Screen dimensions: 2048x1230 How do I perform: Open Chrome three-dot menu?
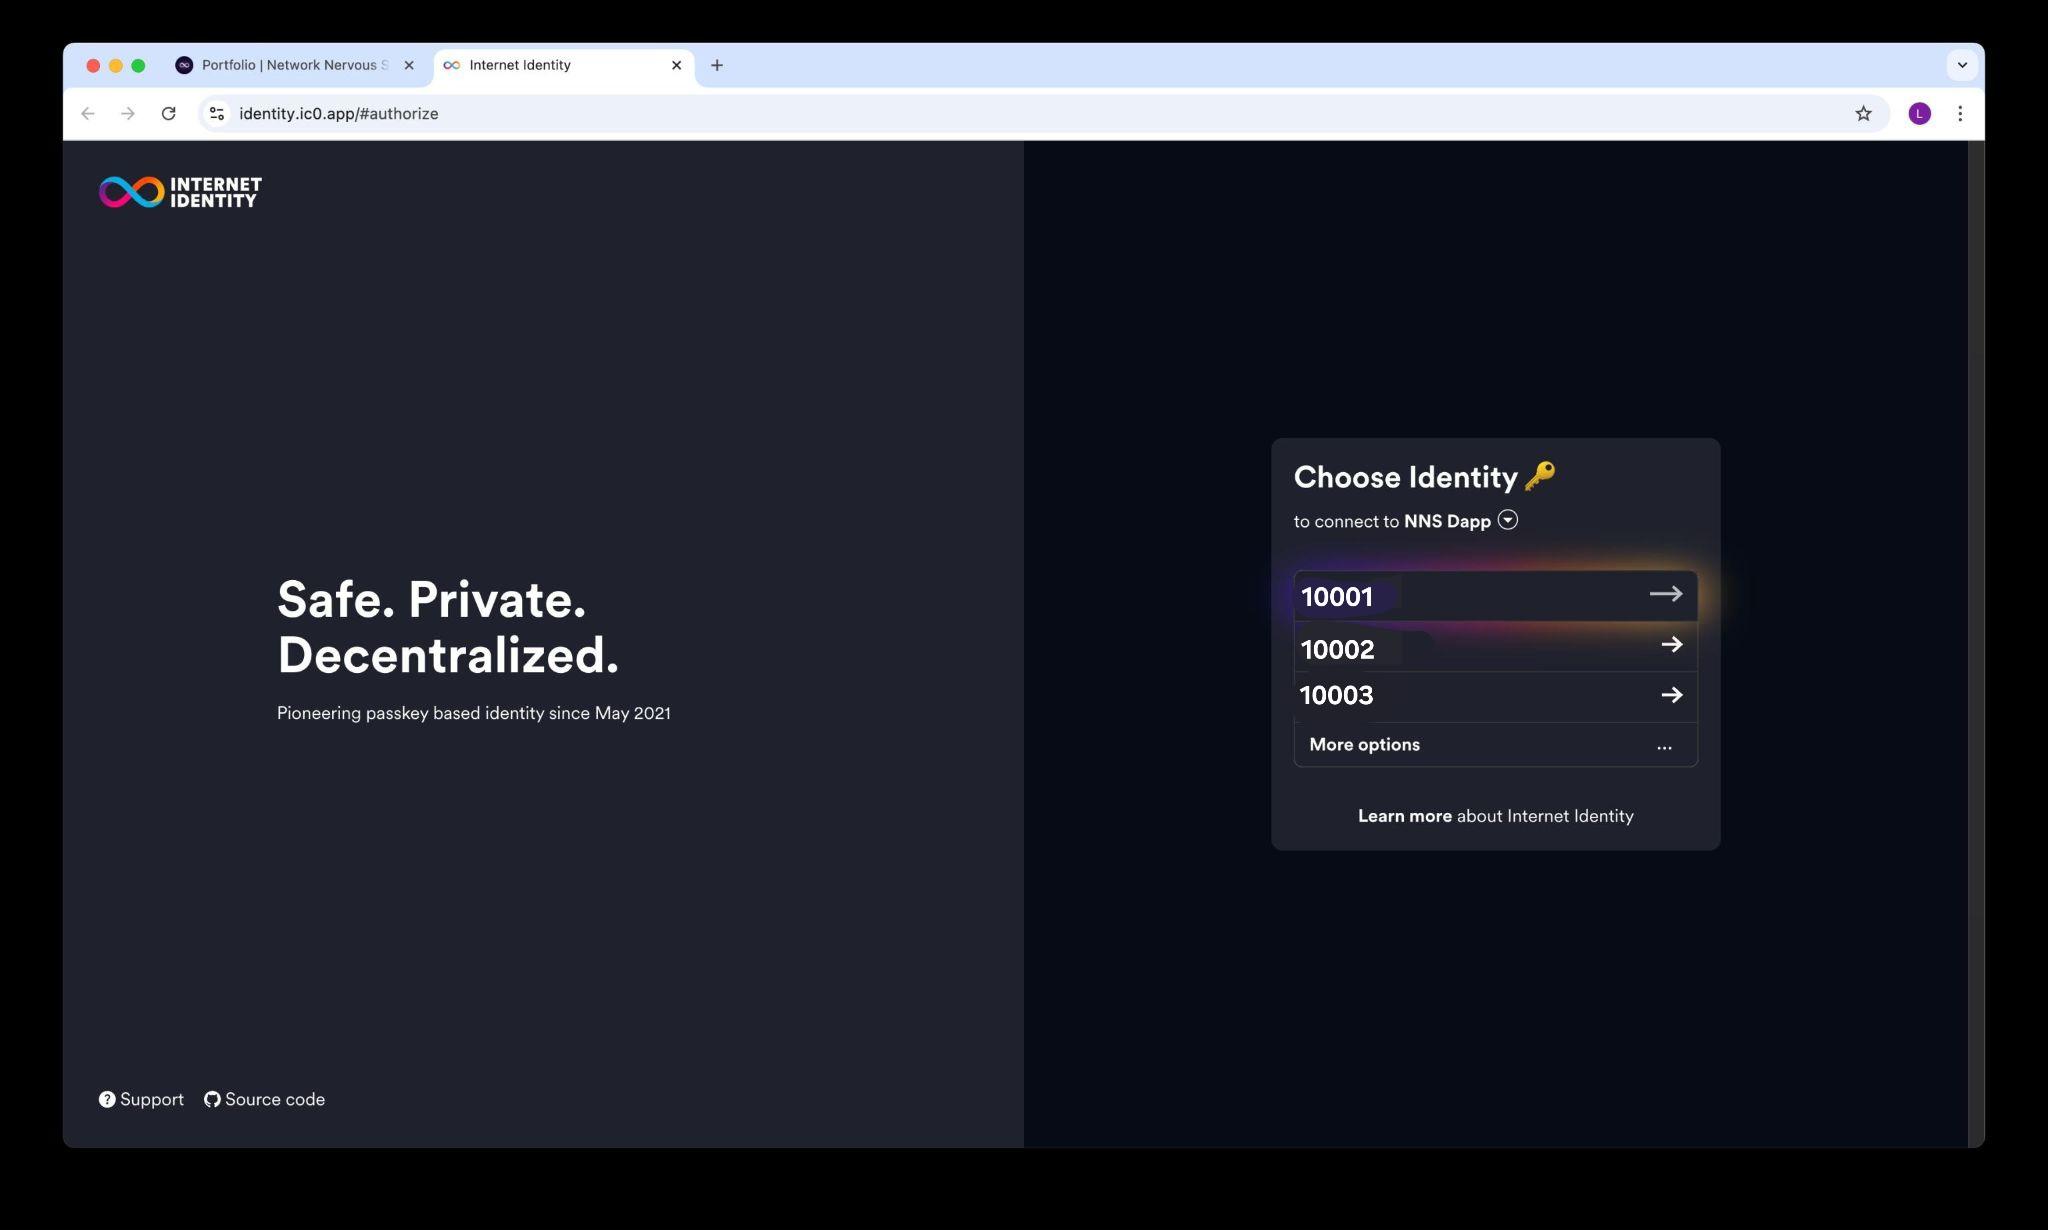1960,113
